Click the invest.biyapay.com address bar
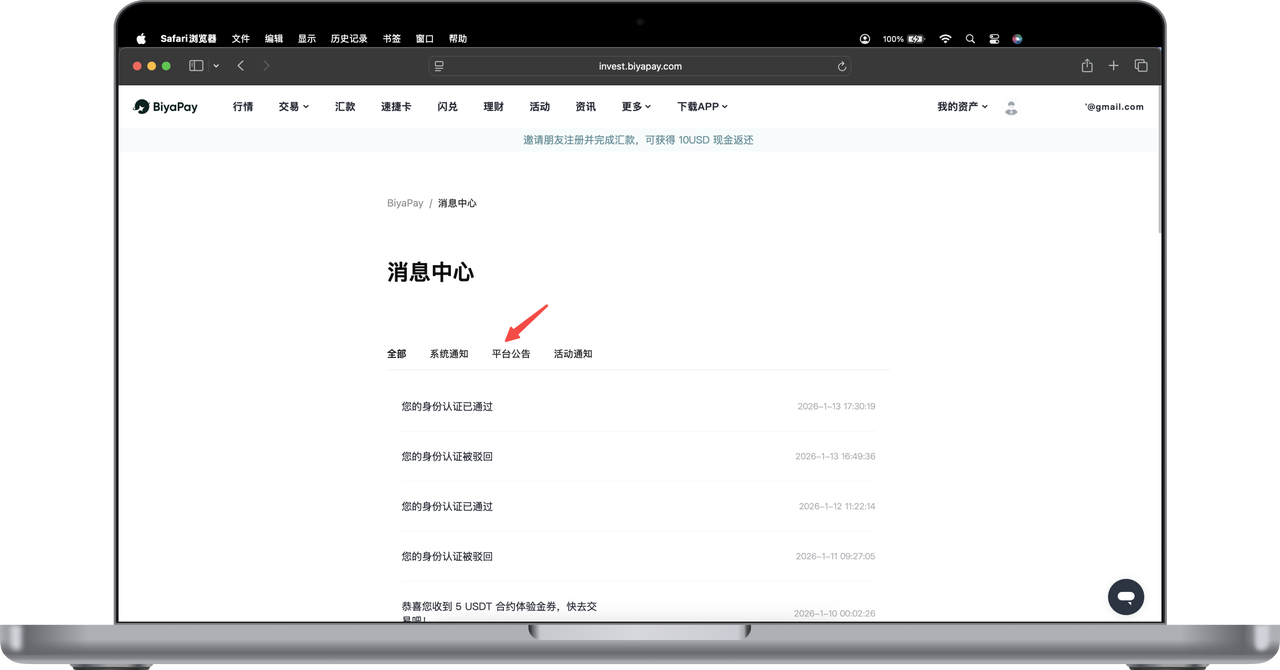The image size is (1280, 670). (x=640, y=66)
